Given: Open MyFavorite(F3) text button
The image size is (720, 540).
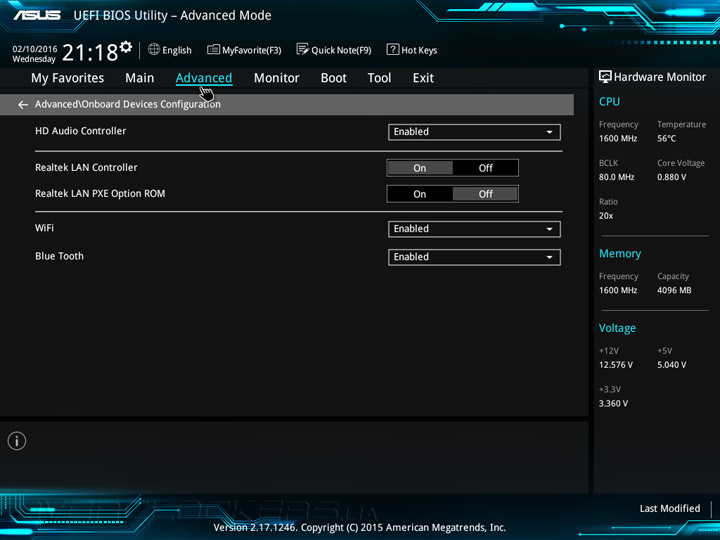Looking at the screenshot, I should pyautogui.click(x=252, y=50).
